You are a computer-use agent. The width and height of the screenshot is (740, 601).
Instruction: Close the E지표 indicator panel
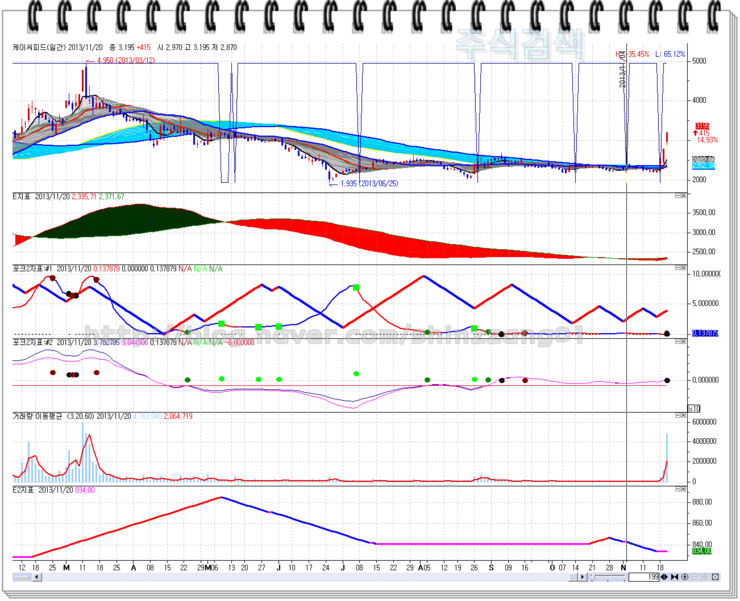(x=683, y=196)
